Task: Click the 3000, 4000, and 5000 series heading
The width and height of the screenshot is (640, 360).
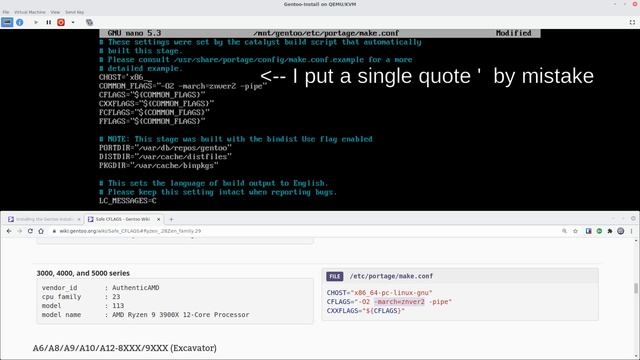Action: pyautogui.click(x=83, y=273)
